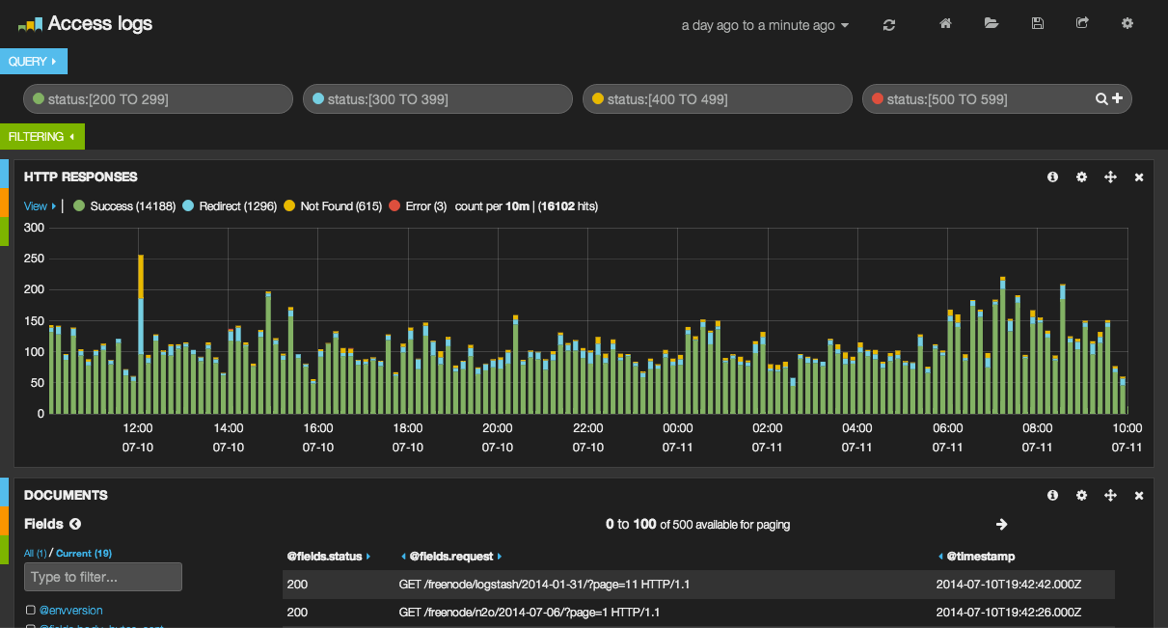Screen dimensions: 1168x628
Task: Click the green dot on the 200 status query
Action: tap(37, 98)
